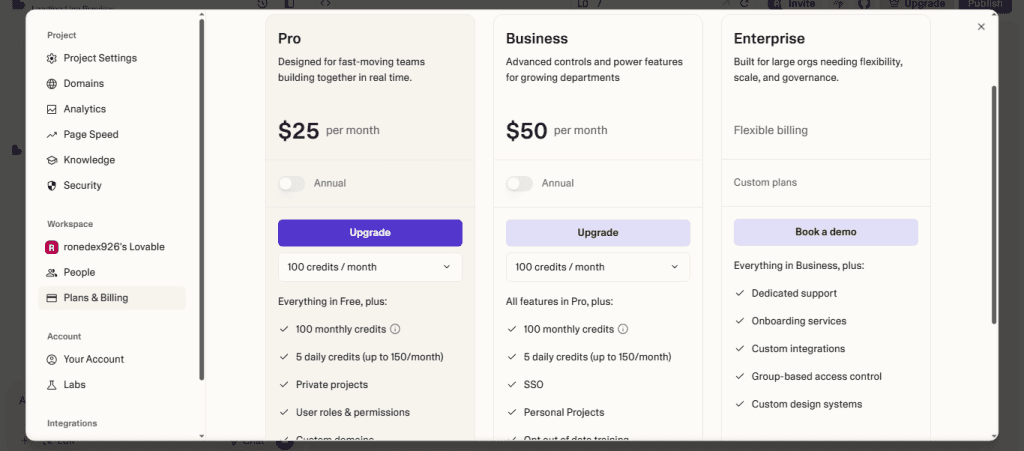This screenshot has height=451, width=1024.
Task: Open the Plans & Billing section
Action: pos(112,298)
